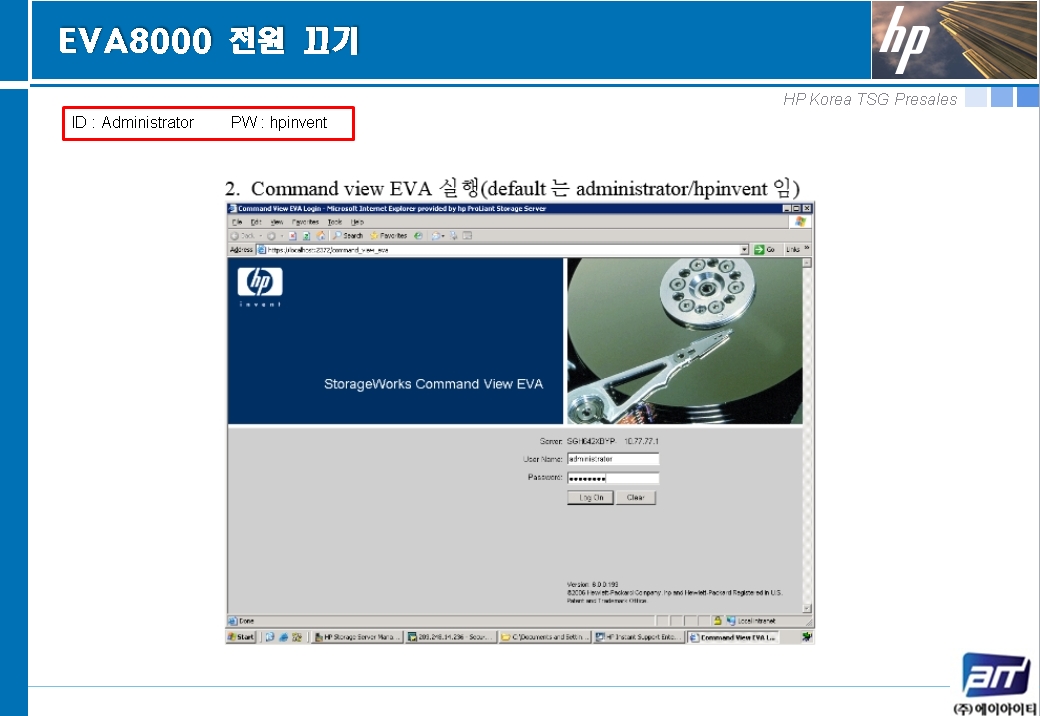Image resolution: width=1040 pixels, height=716 pixels.
Task: Close the Internet Explorer window
Action: coord(807,208)
